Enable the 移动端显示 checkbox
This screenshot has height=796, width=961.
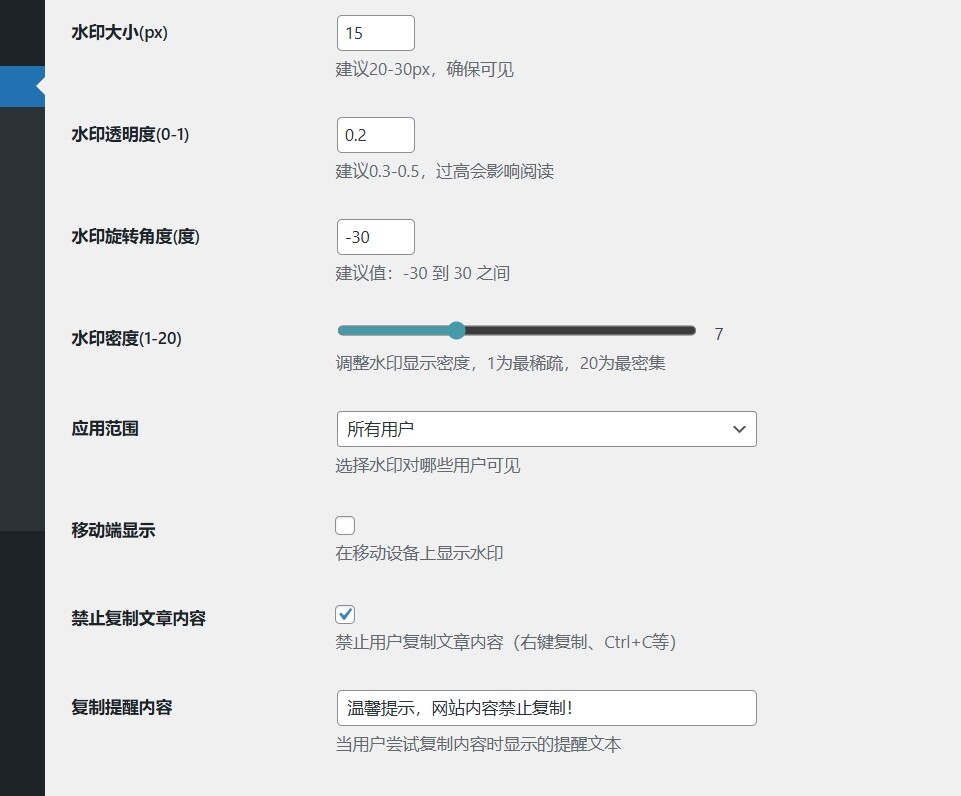tap(345, 525)
